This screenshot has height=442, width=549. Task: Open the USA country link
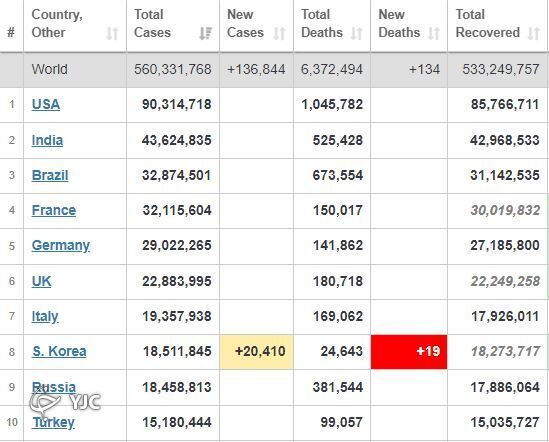click(46, 104)
